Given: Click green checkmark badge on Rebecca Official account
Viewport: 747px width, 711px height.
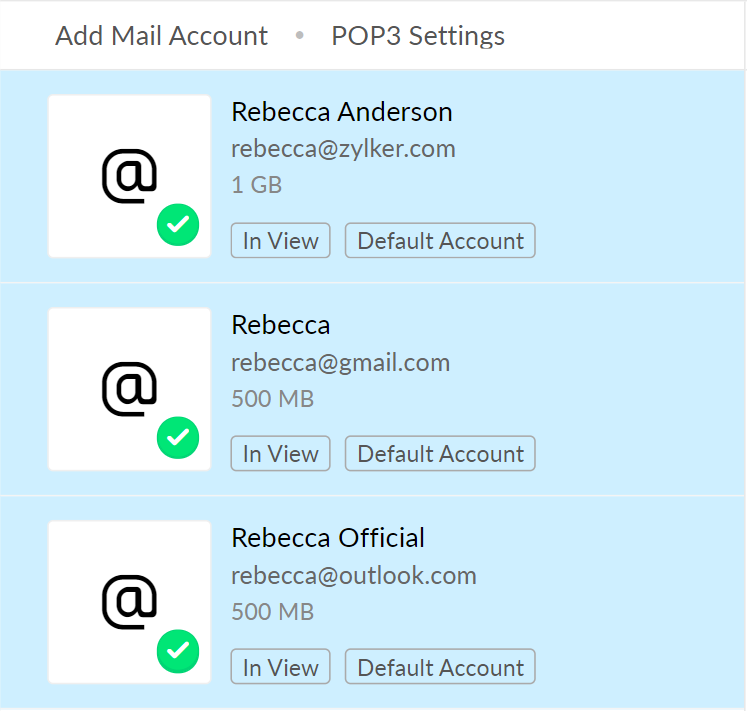Looking at the screenshot, I should pos(178,651).
